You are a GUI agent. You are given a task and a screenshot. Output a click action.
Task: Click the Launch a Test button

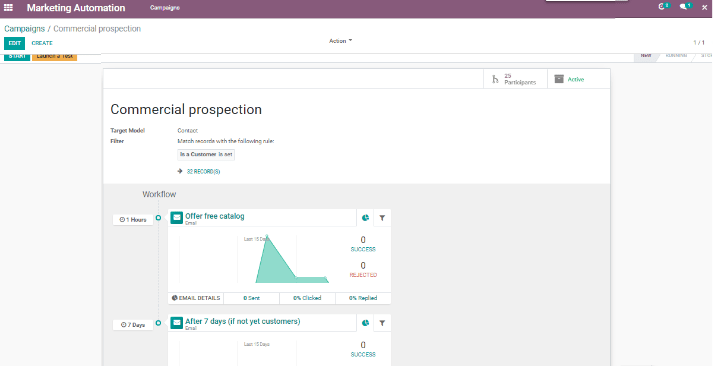(55, 56)
